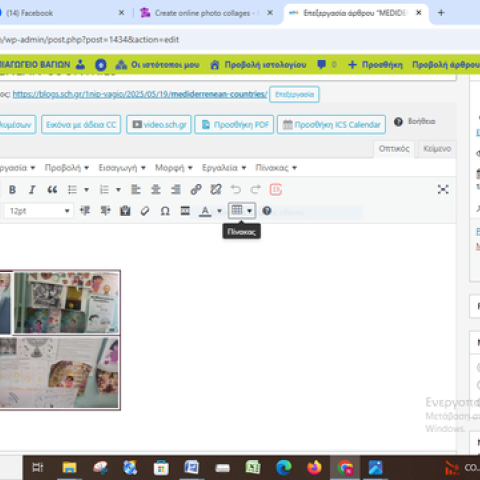Insert or edit a link

(196, 190)
